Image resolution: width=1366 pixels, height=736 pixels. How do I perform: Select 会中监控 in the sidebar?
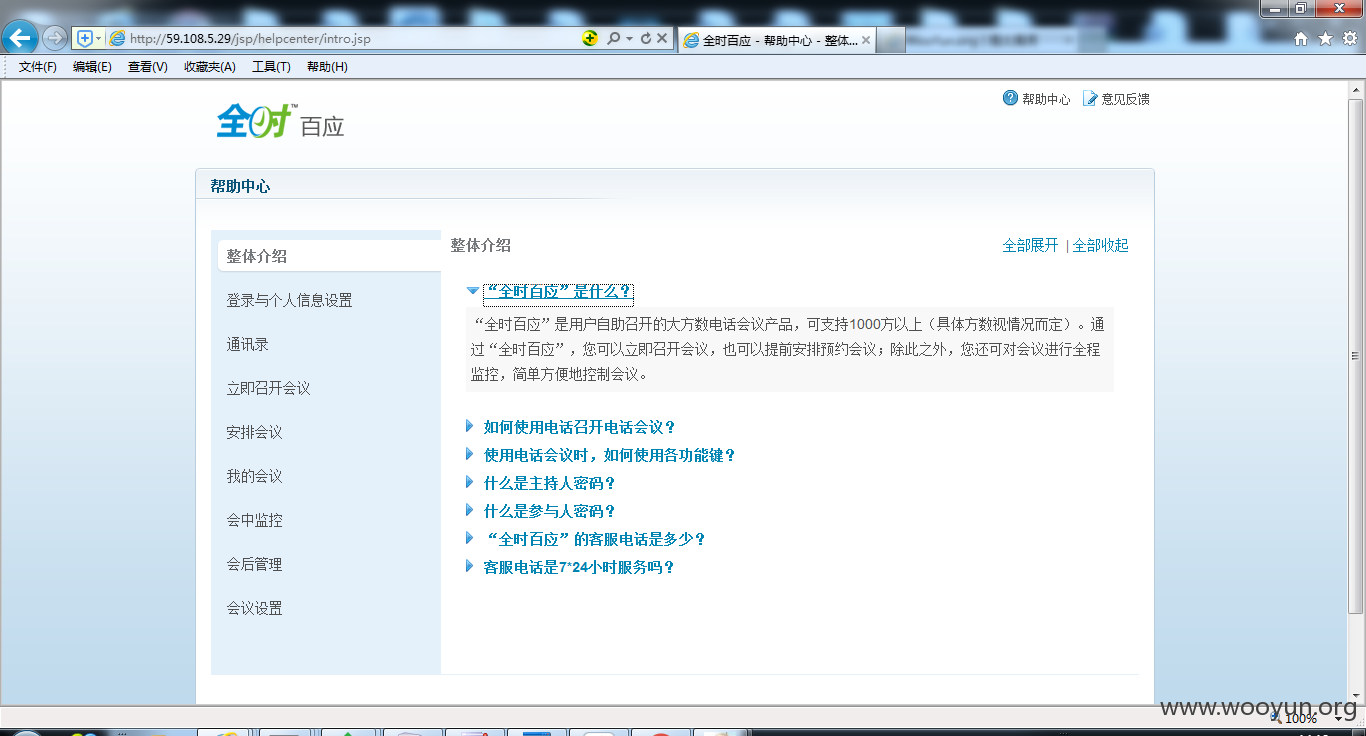pos(254,520)
